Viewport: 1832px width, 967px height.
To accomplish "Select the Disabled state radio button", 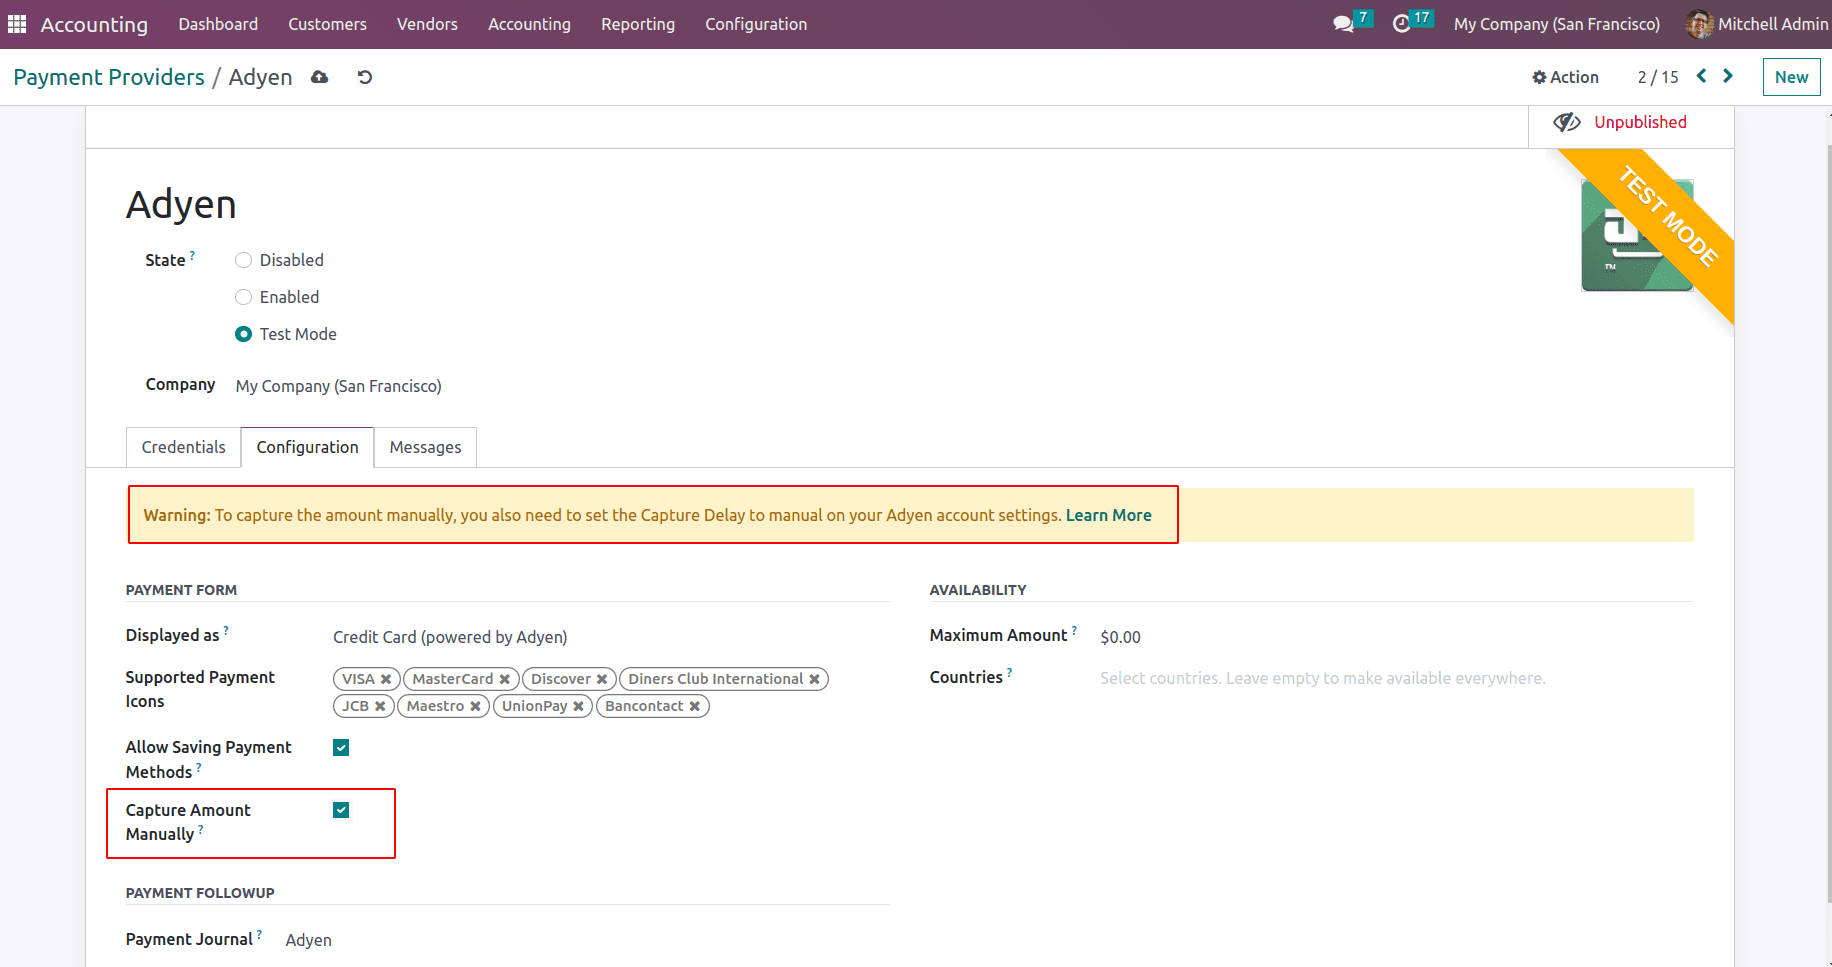I will [243, 260].
